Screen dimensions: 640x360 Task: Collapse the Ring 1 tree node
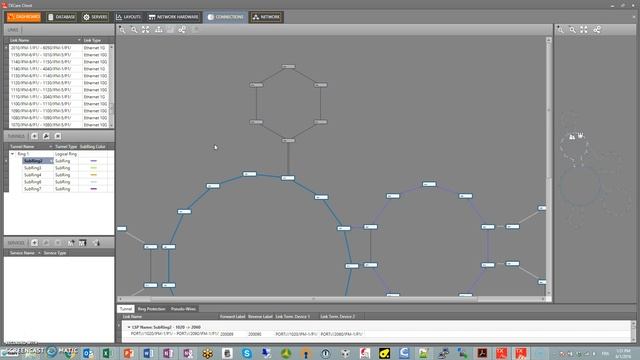[x=12, y=154]
